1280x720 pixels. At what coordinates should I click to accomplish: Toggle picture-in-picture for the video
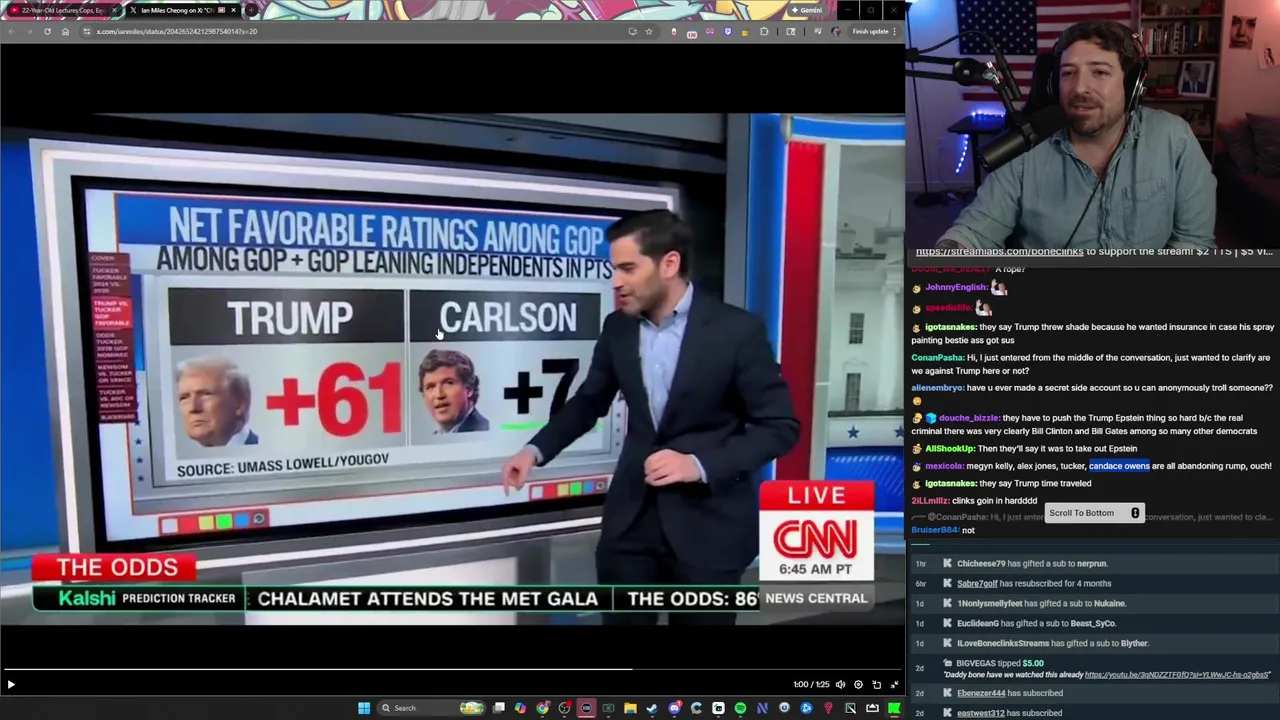point(876,684)
